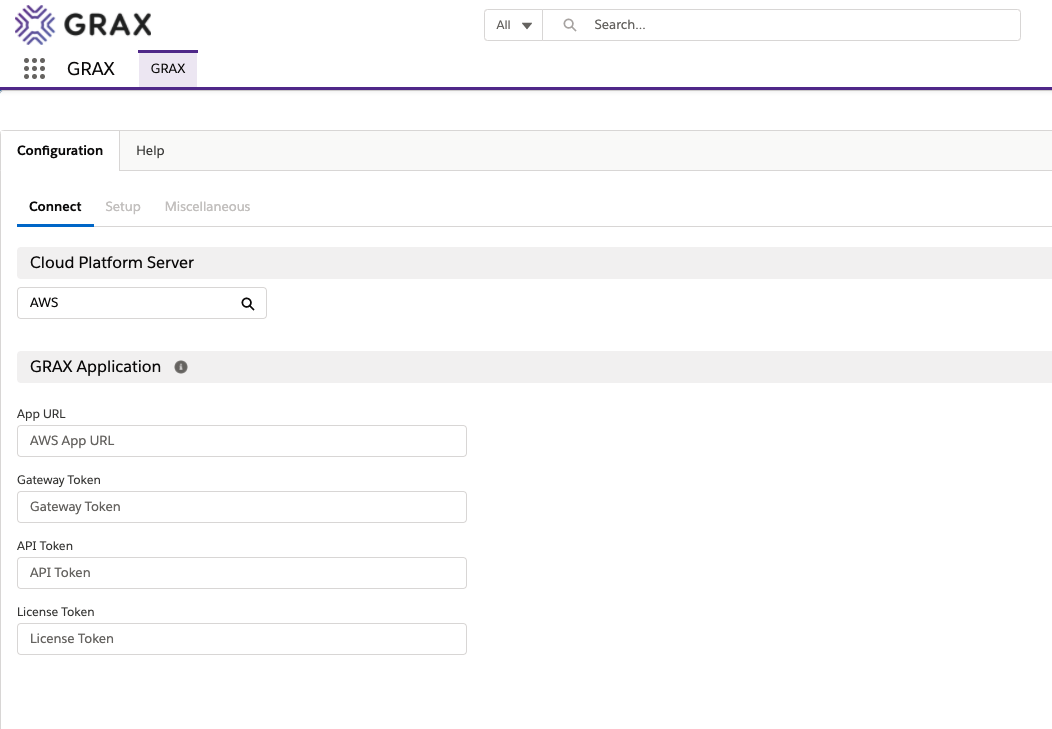
Task: Open the Cloud Platform Server AWS lookup field
Action: 142,303
